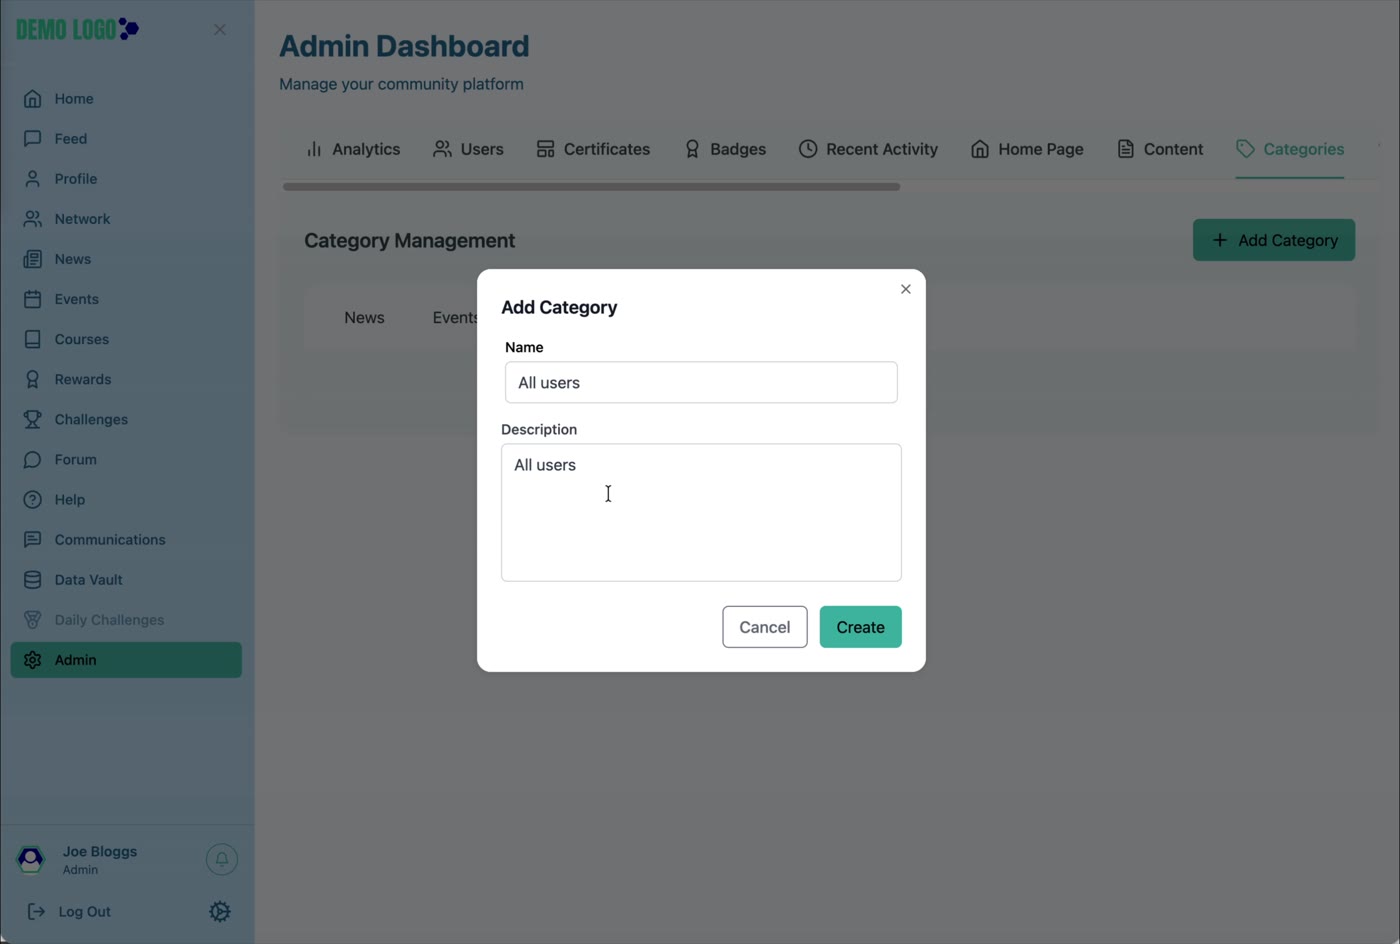Click the Home Page tab house icon
The image size is (1400, 944).
980,149
